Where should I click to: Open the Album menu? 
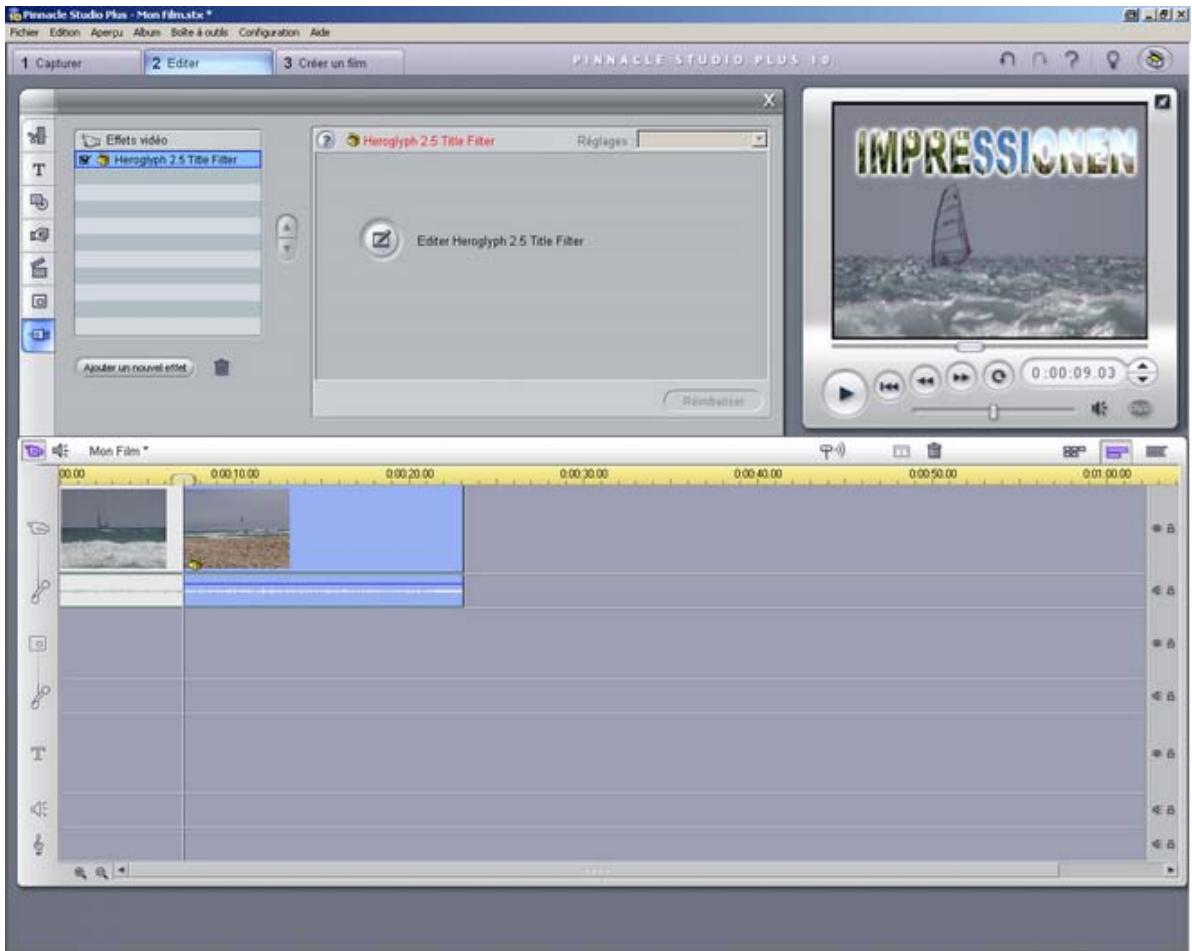coord(147,33)
